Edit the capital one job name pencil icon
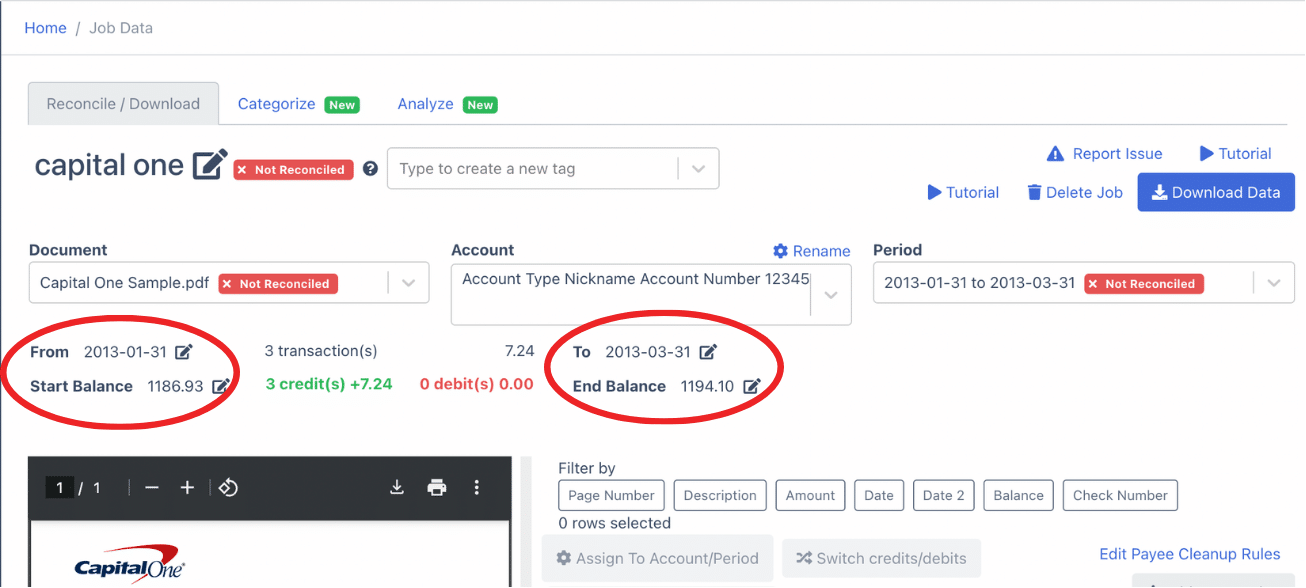1306x588 pixels. coord(210,165)
